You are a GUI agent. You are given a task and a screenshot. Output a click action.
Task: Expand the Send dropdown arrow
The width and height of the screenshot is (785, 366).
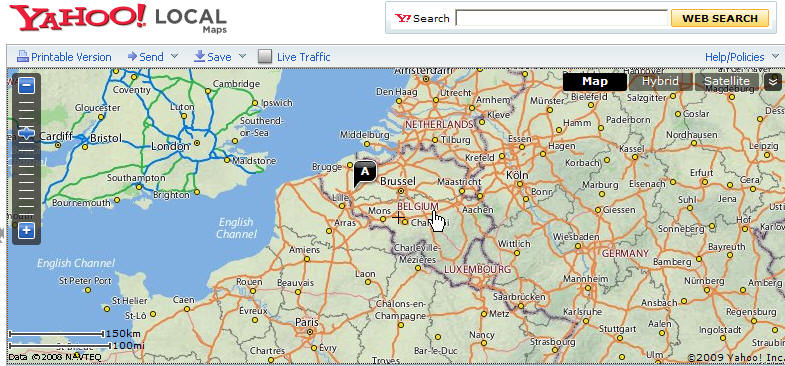coord(174,56)
